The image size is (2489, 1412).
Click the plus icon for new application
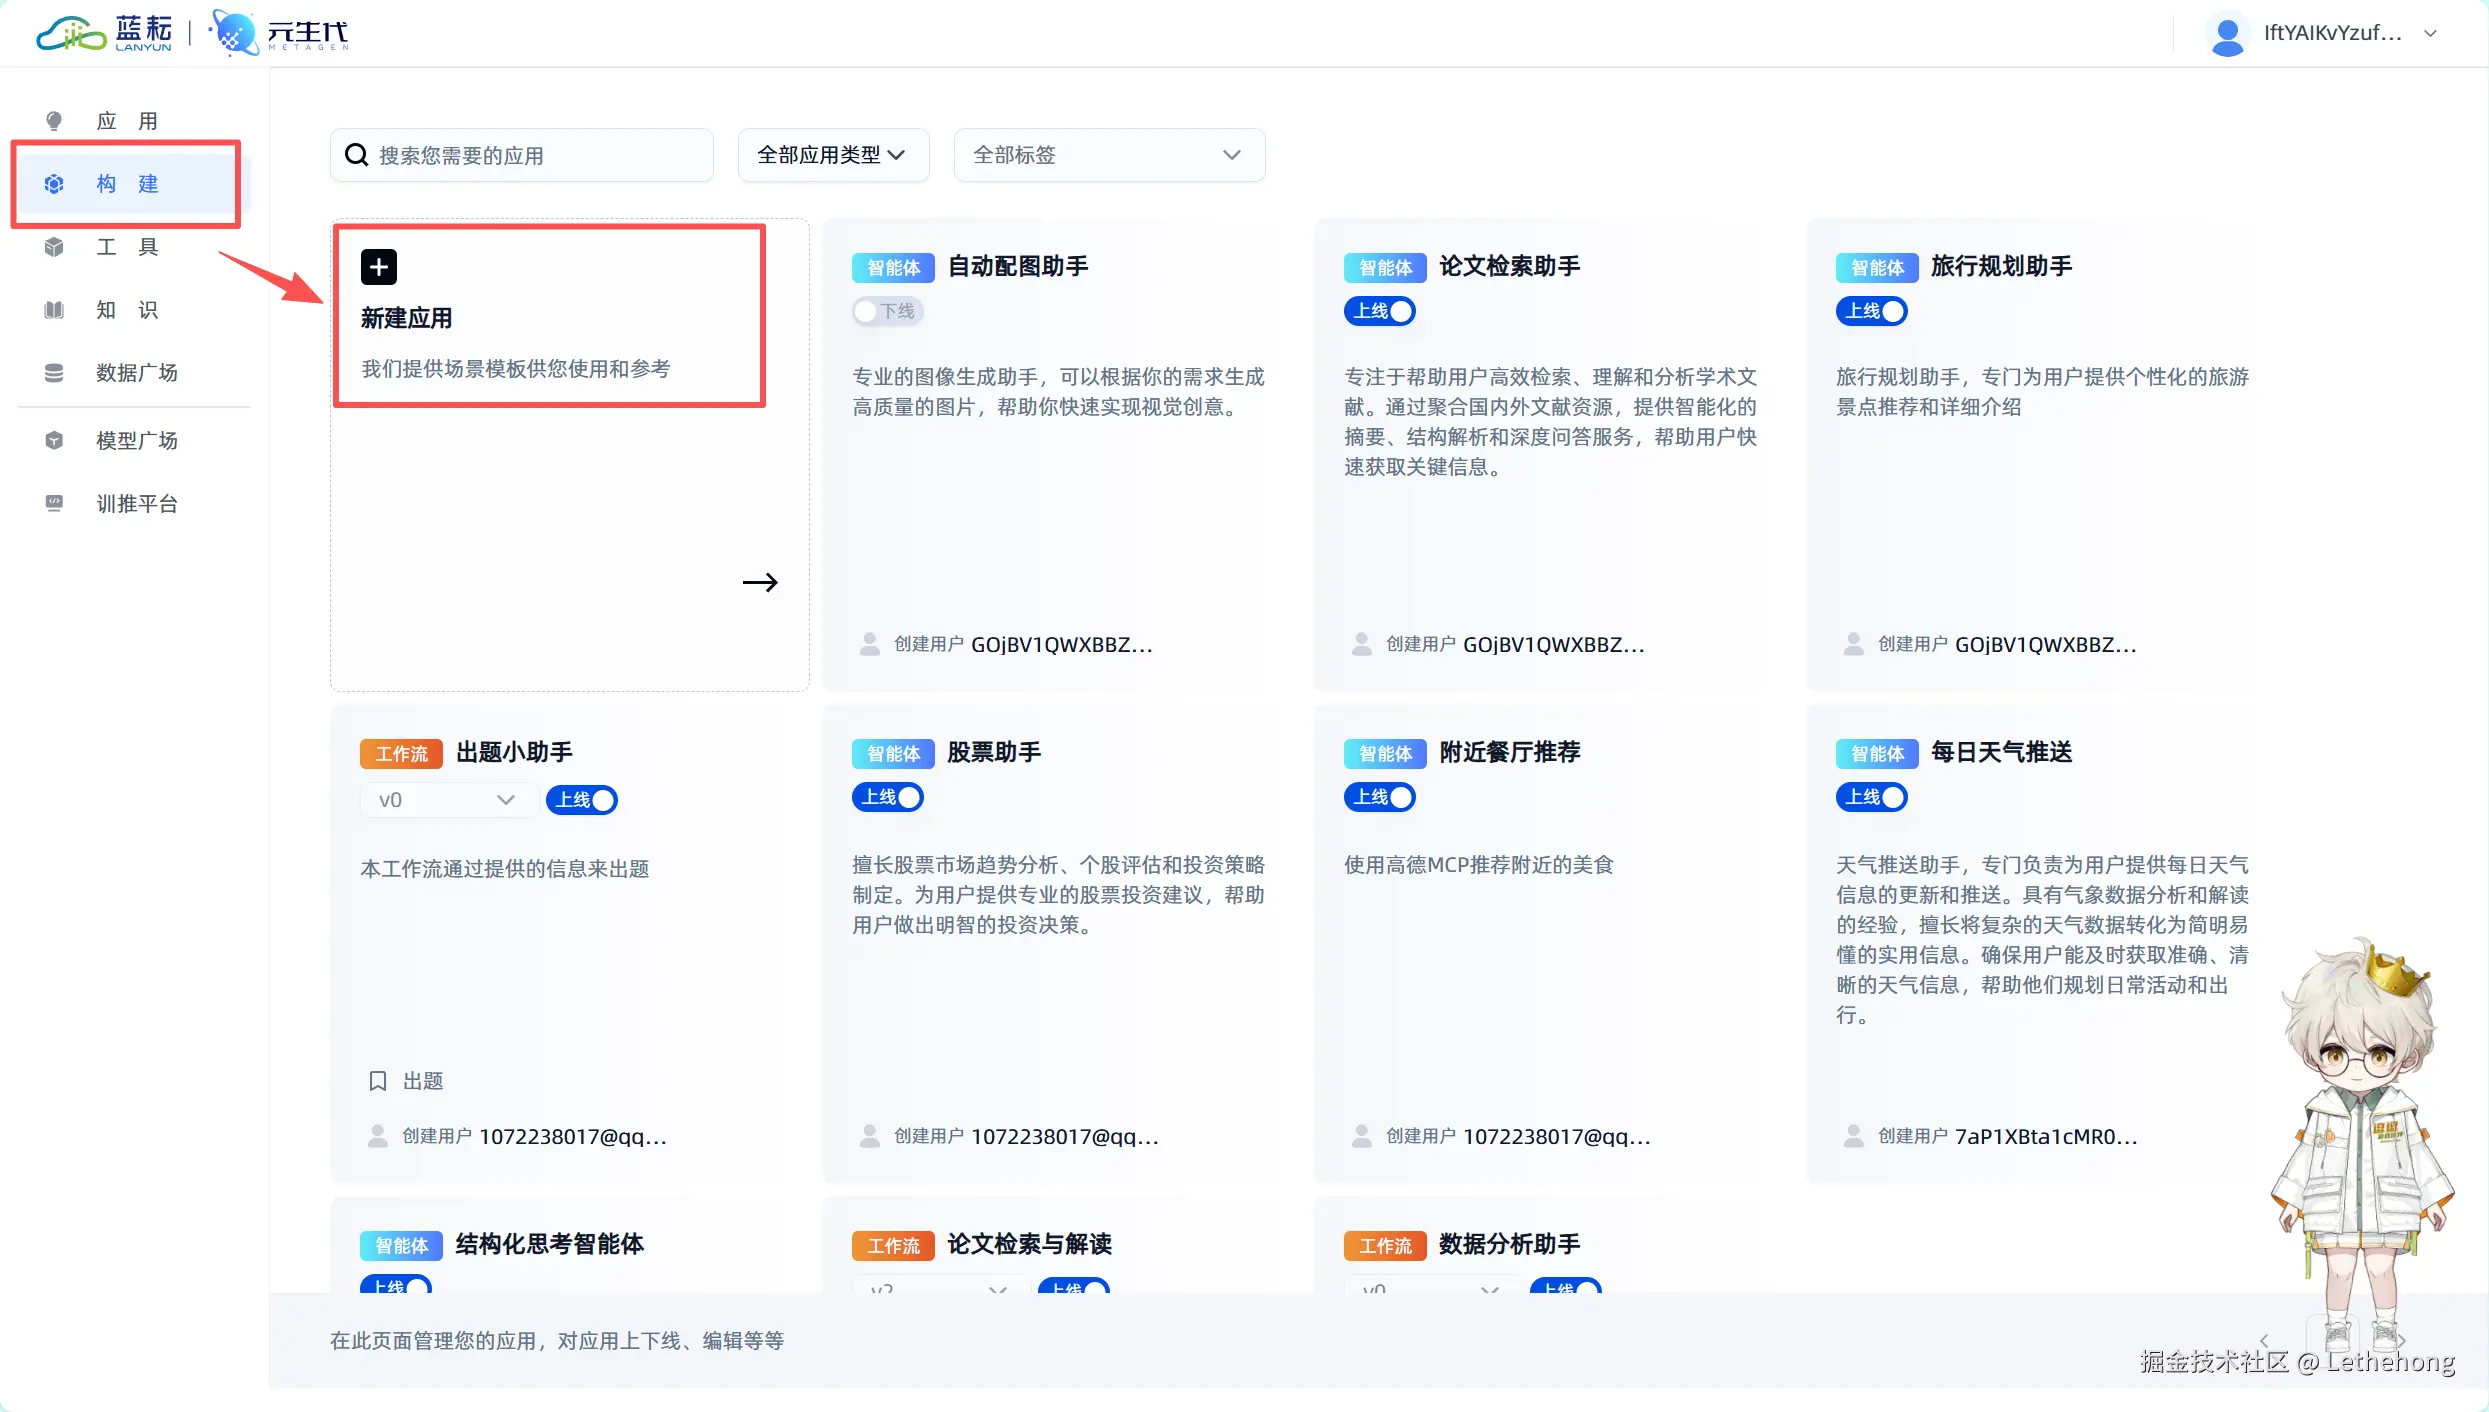(378, 267)
